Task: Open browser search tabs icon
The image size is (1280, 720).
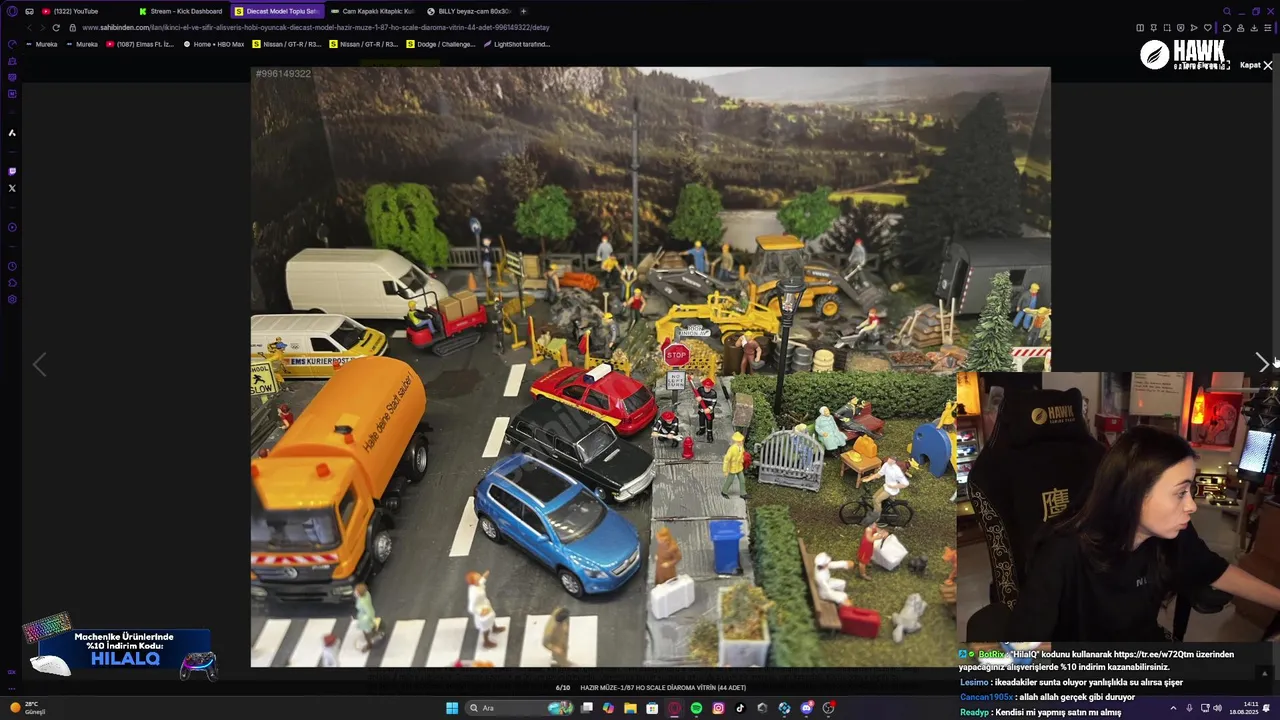Action: (x=1227, y=11)
